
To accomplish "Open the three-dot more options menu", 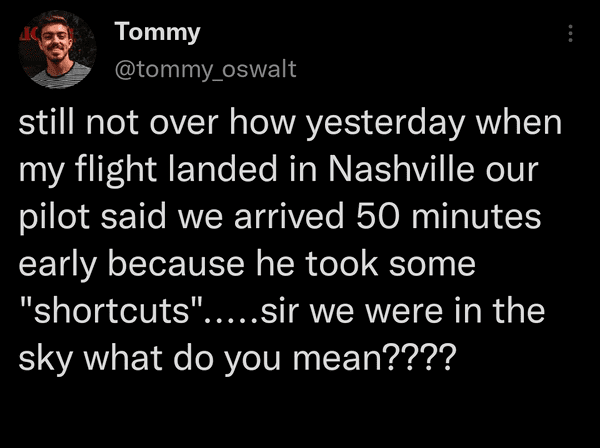I will [x=571, y=34].
